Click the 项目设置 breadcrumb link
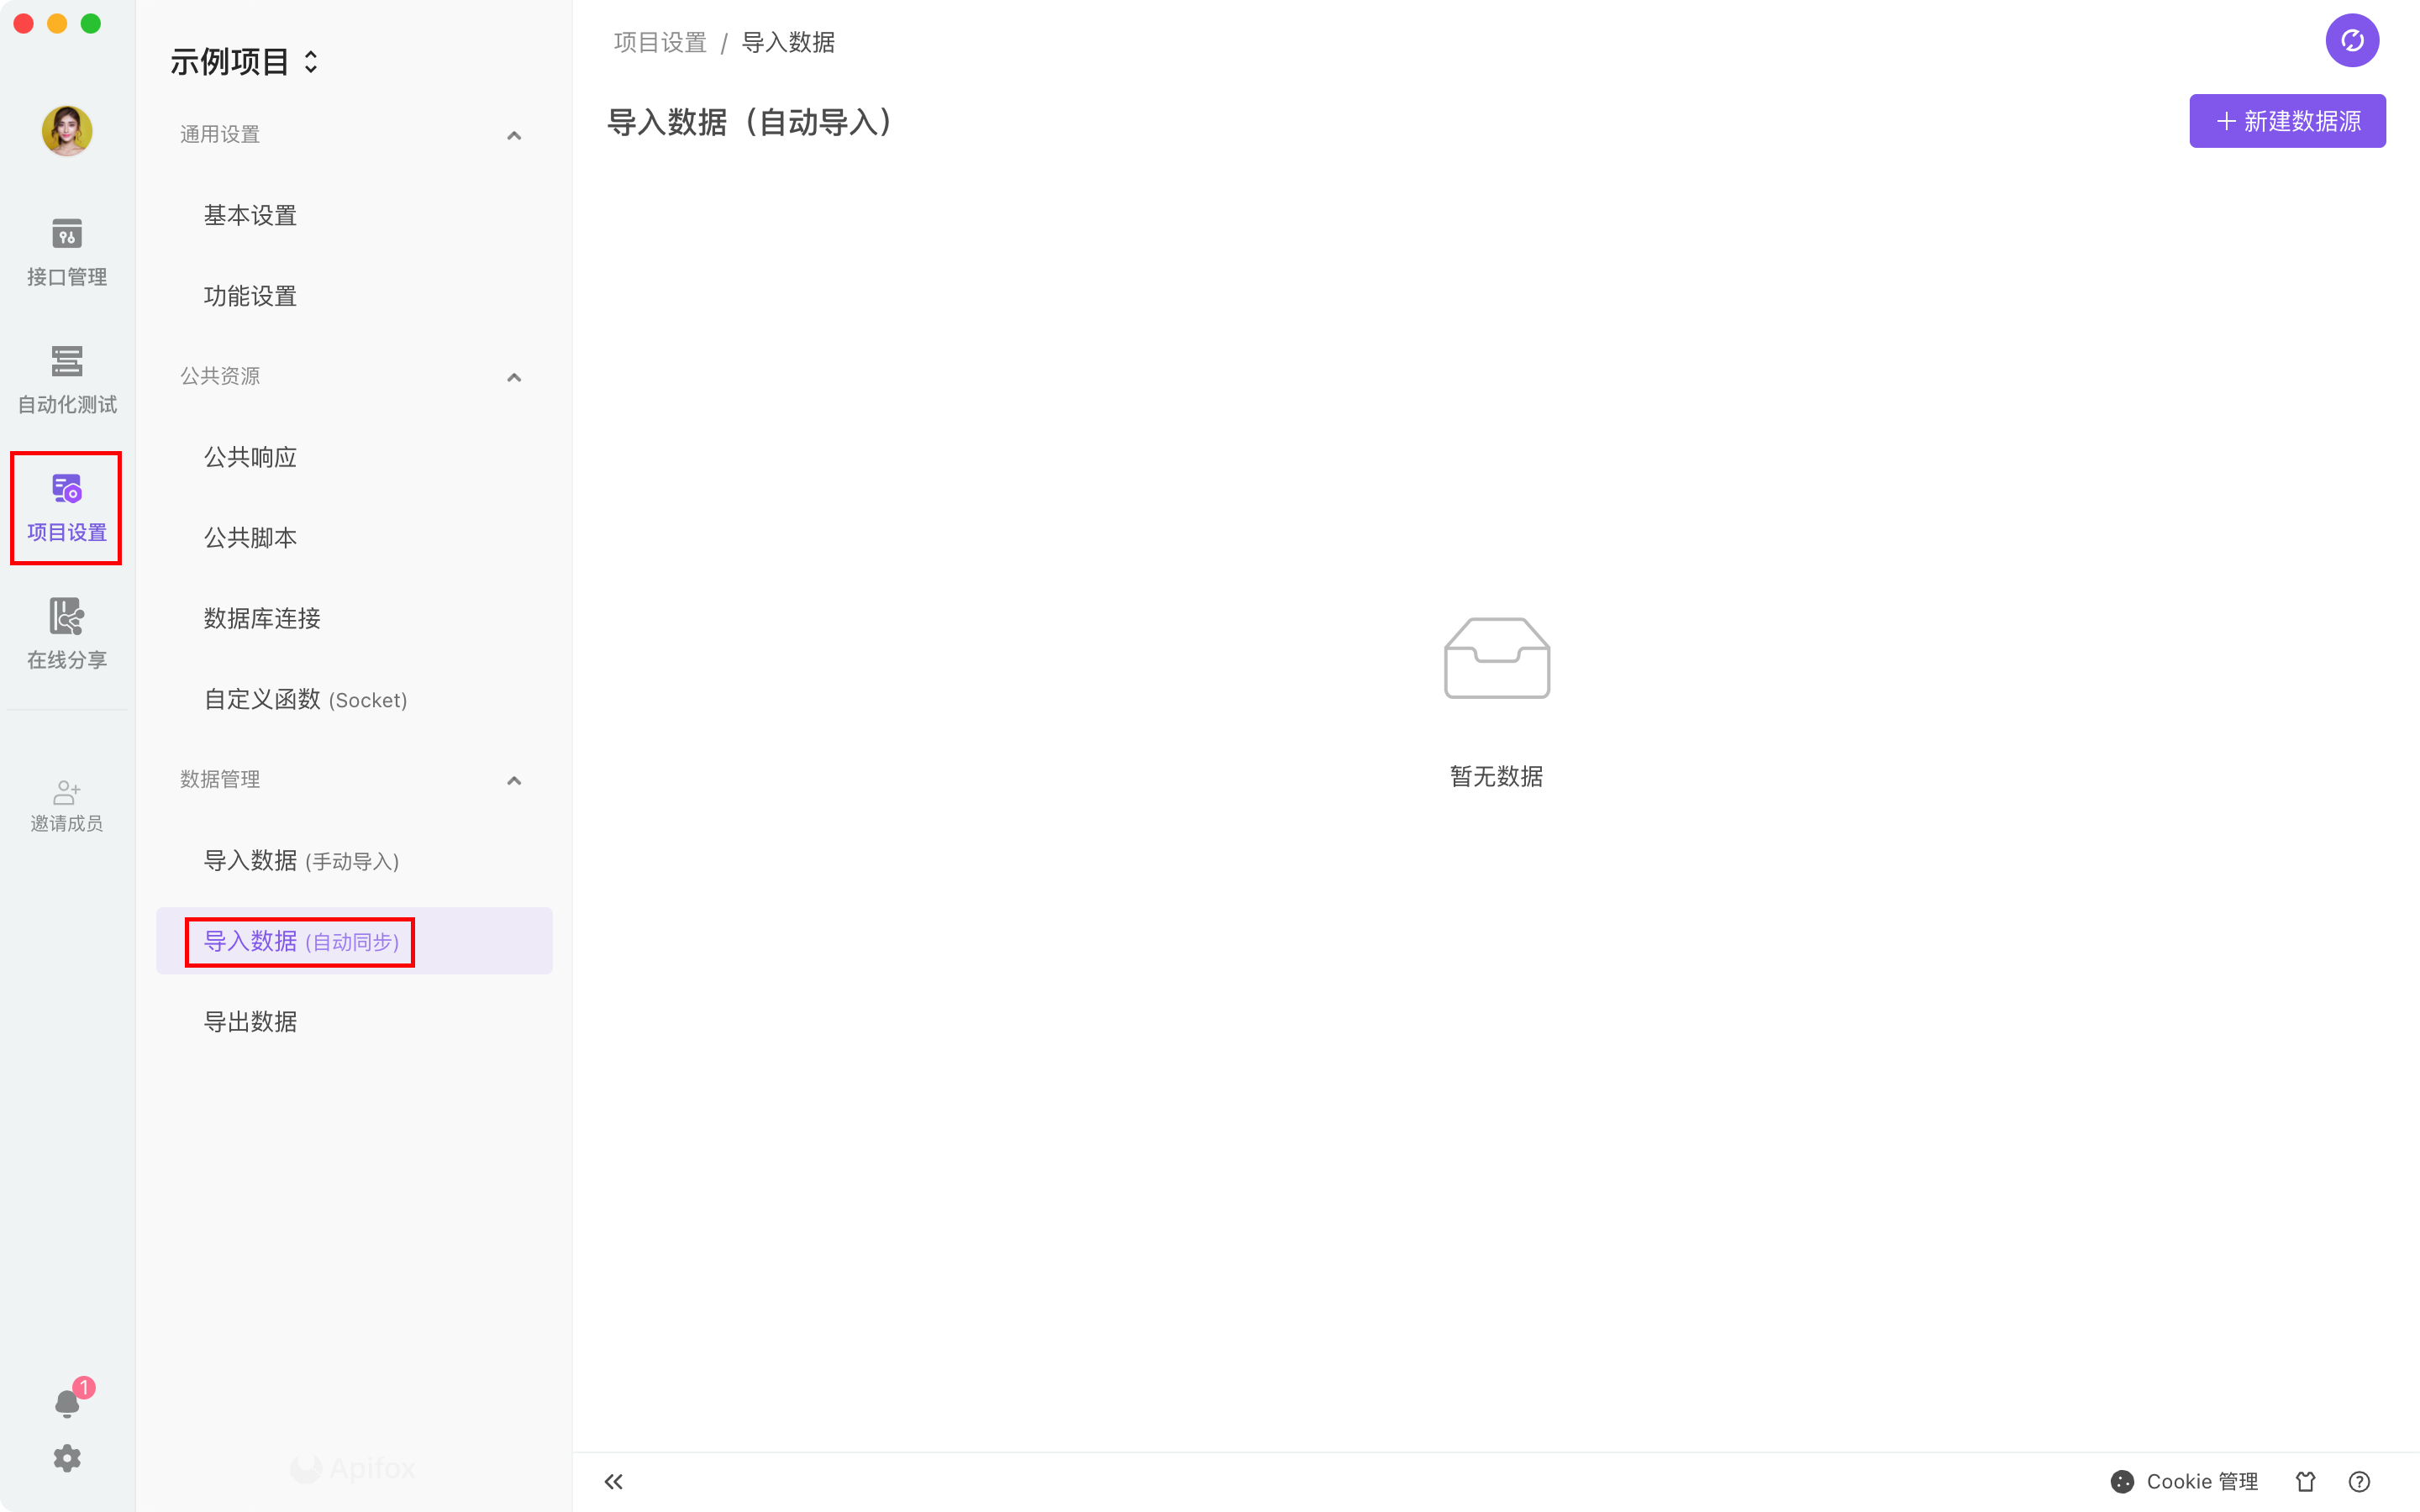 659,42
